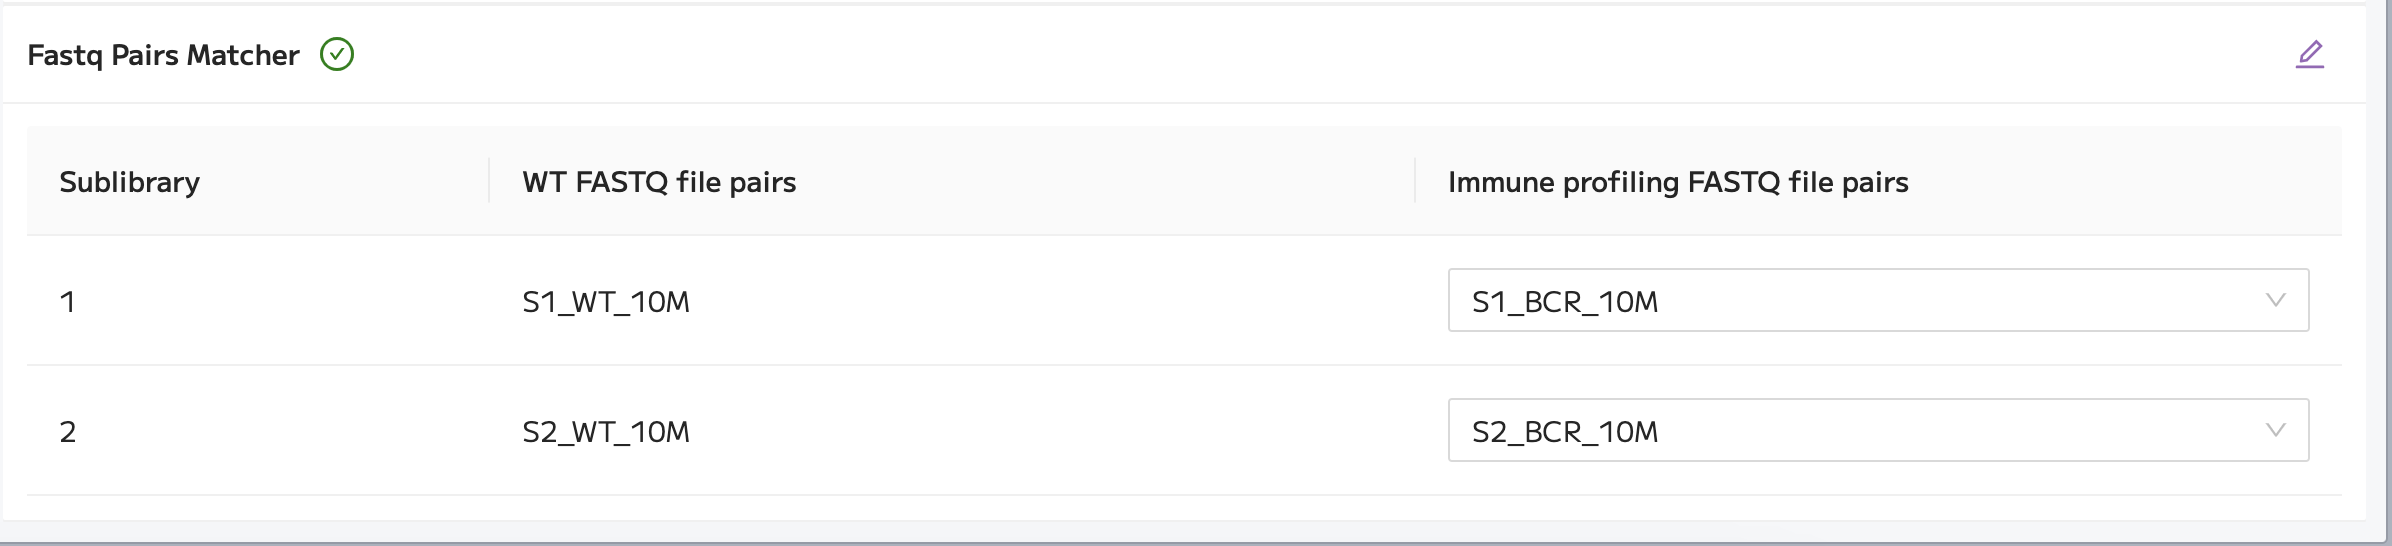
Task: Click the selected S2_BCR_10M value text
Action: pos(1565,431)
